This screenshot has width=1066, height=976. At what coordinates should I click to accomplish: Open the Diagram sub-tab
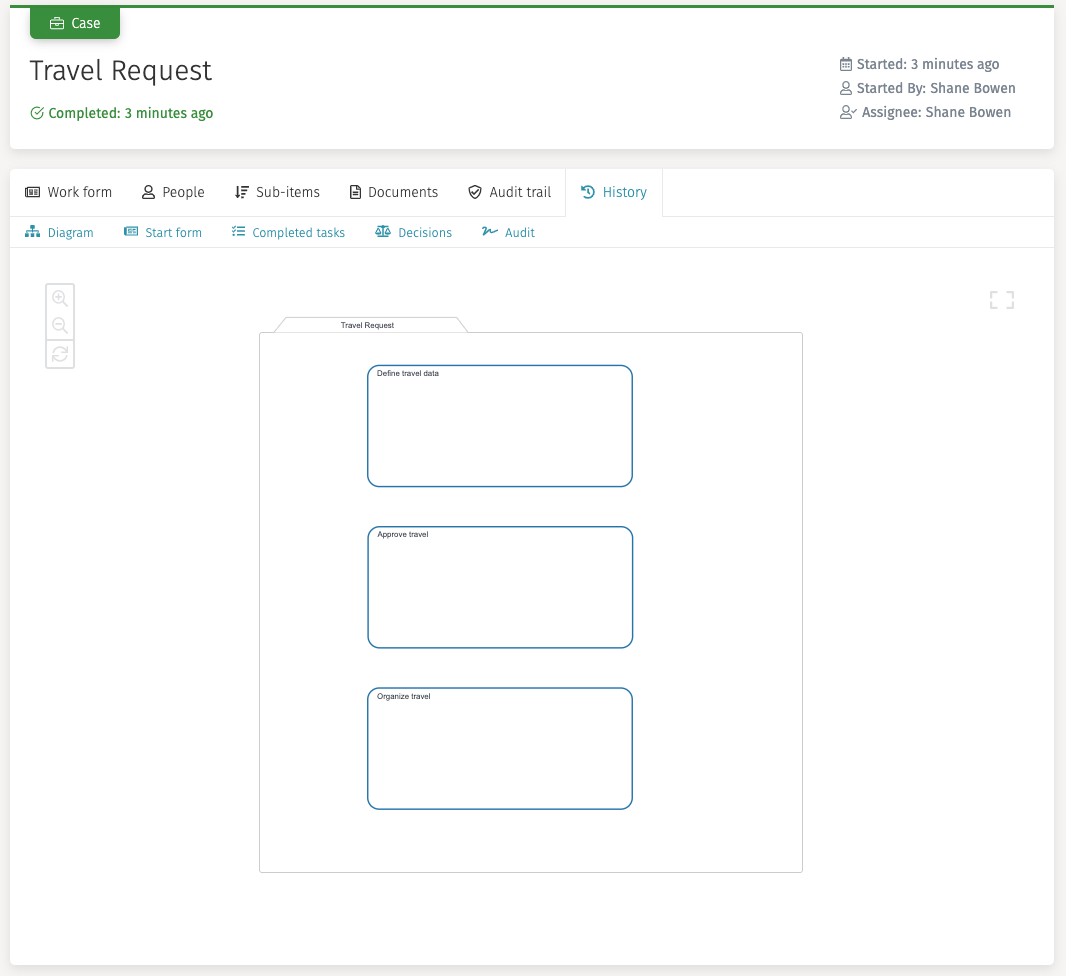point(60,232)
